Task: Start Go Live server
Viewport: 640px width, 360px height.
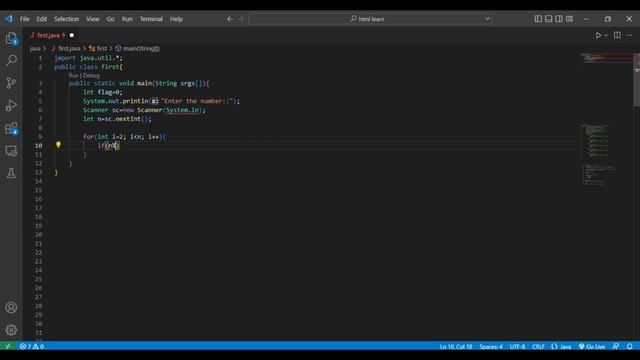Action: (592, 347)
